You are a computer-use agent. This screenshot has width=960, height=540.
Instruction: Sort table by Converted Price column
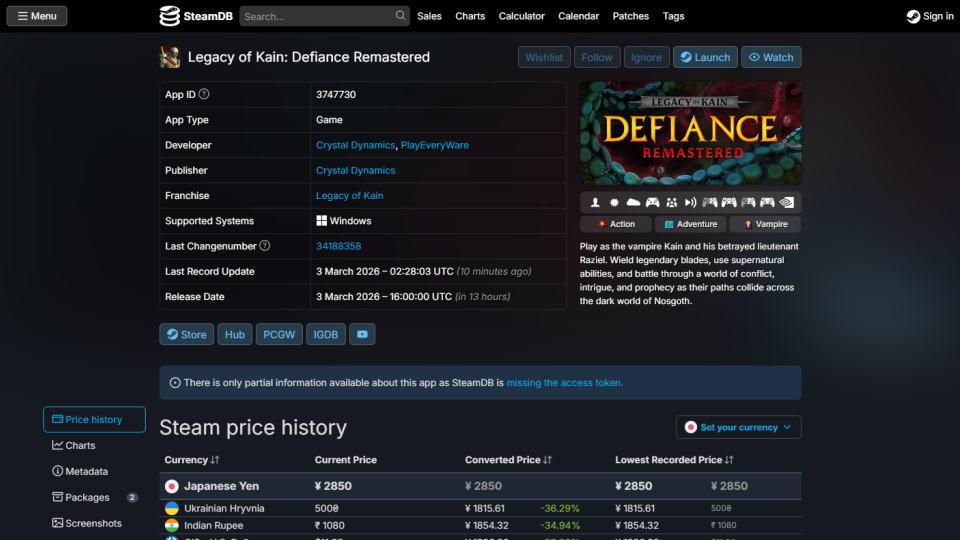[x=508, y=460]
